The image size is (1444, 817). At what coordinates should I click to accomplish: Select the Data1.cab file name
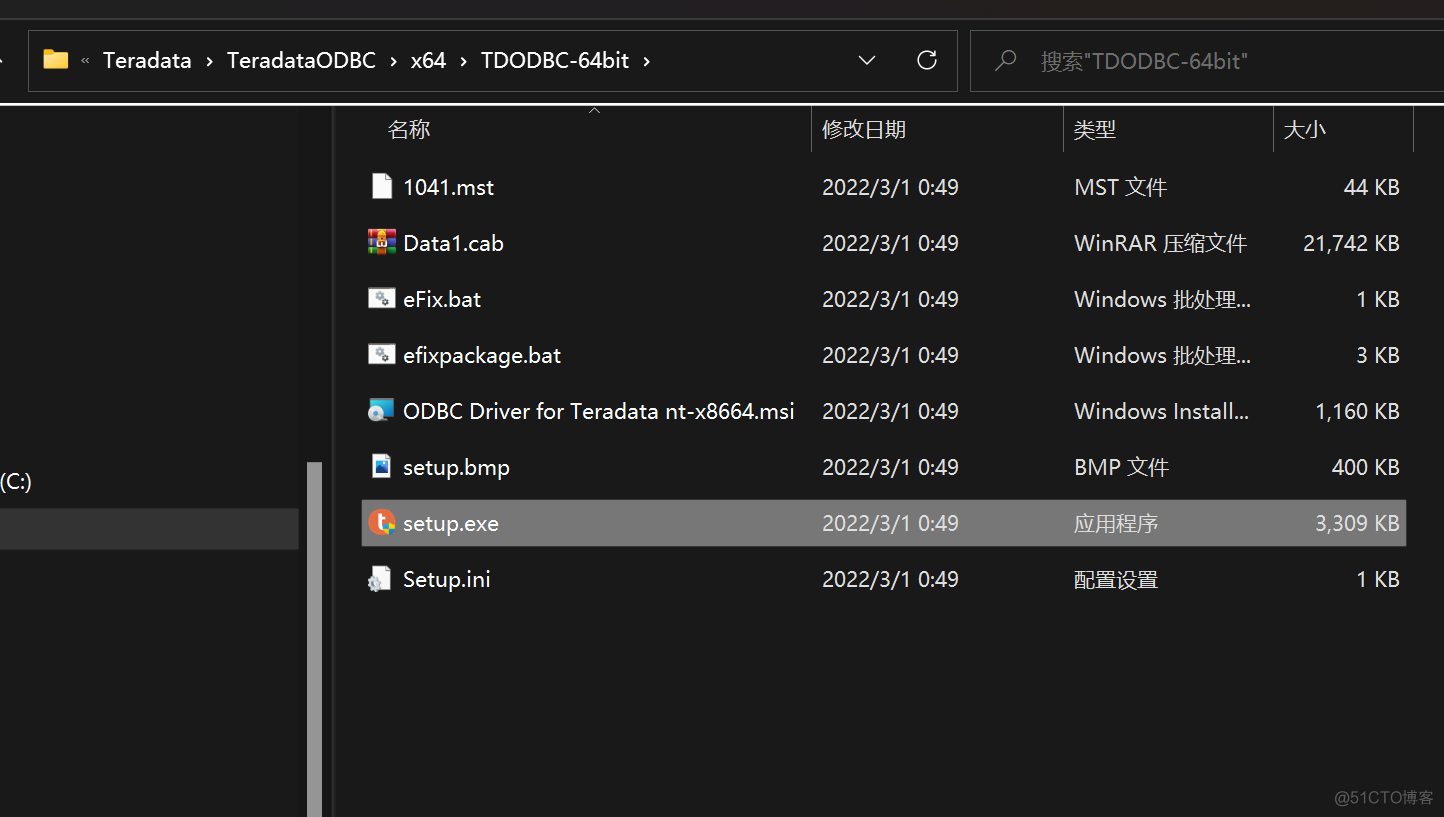tap(453, 243)
